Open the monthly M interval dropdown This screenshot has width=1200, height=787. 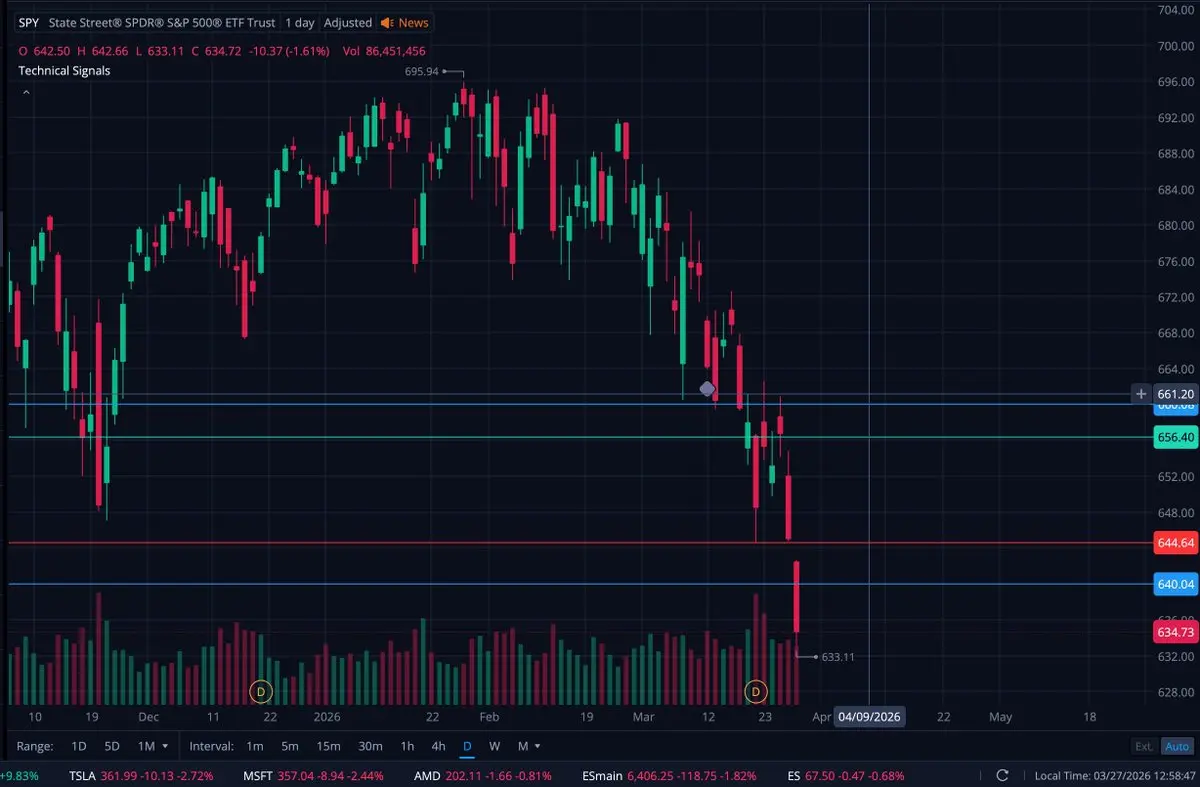coord(529,746)
